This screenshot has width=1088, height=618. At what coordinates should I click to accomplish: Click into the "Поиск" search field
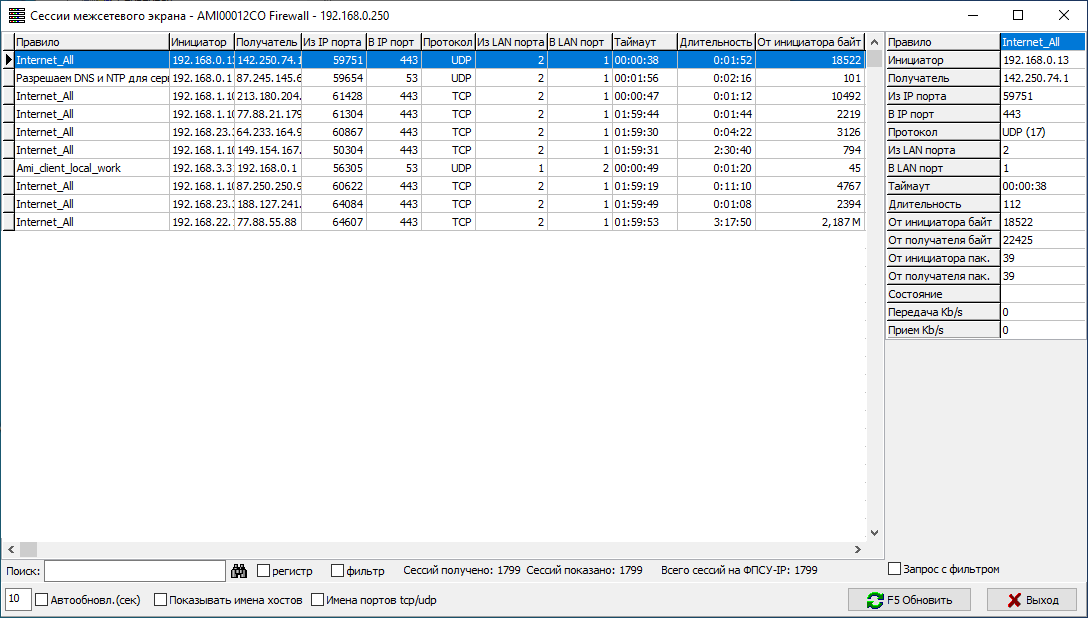click(x=135, y=571)
